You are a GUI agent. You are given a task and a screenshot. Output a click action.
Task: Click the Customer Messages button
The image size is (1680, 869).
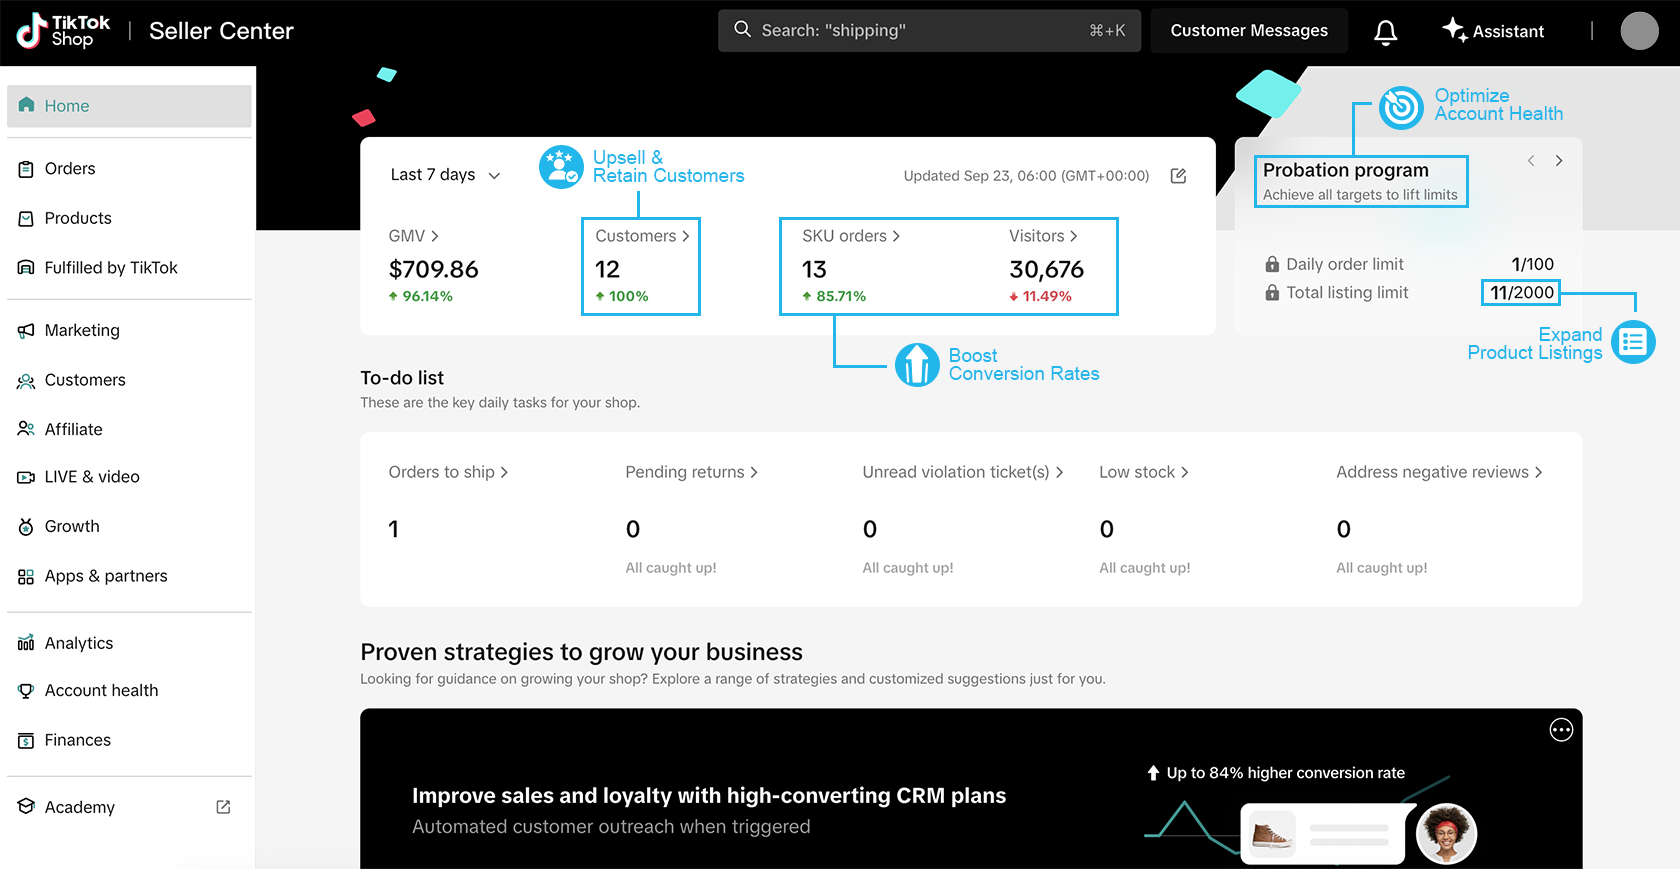(x=1249, y=31)
